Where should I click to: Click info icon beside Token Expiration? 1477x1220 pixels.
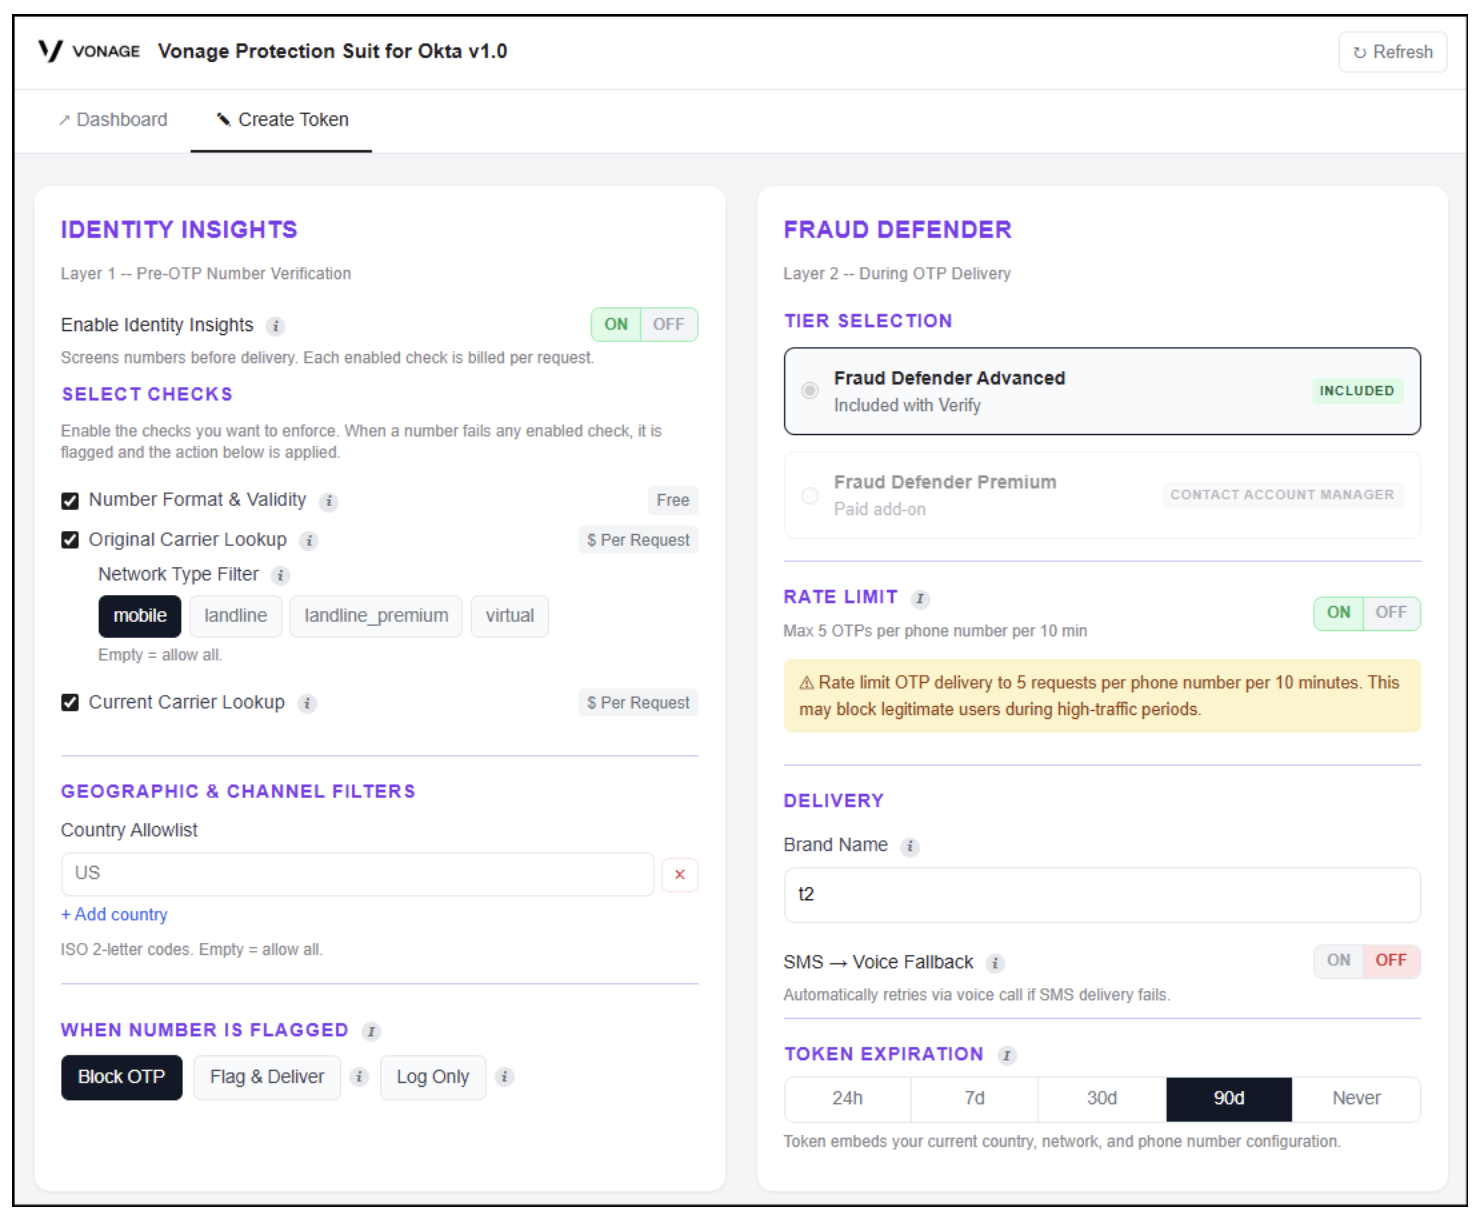[x=1008, y=1055]
